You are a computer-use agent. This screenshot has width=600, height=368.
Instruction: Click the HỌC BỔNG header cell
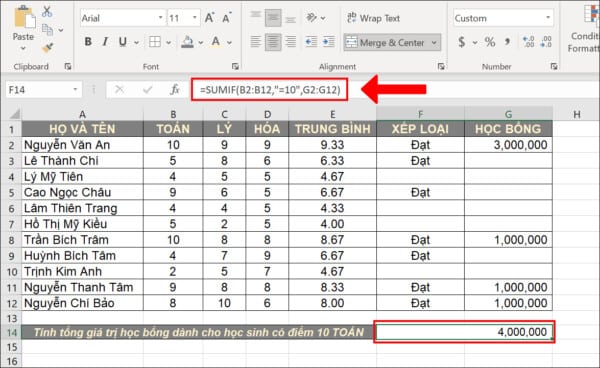pyautogui.click(x=508, y=129)
